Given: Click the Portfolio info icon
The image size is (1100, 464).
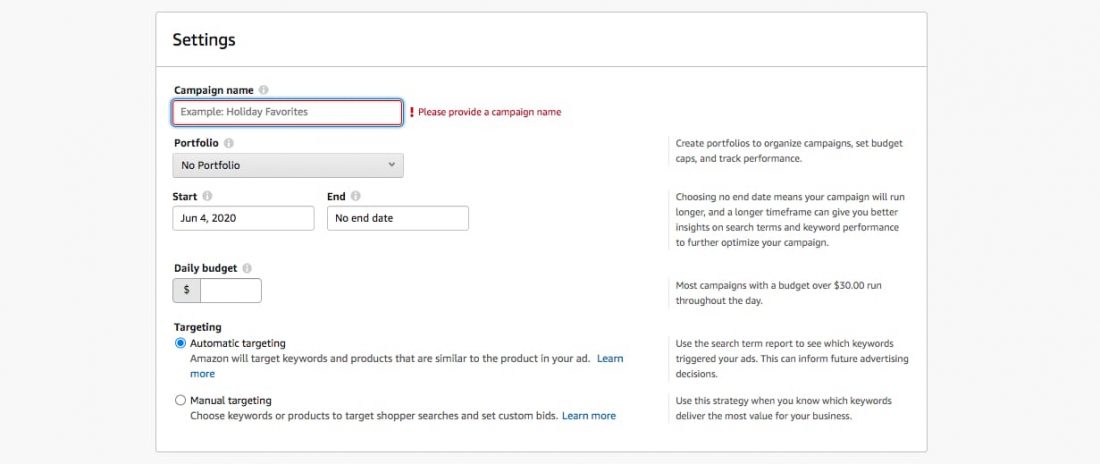Looking at the screenshot, I should (x=229, y=143).
